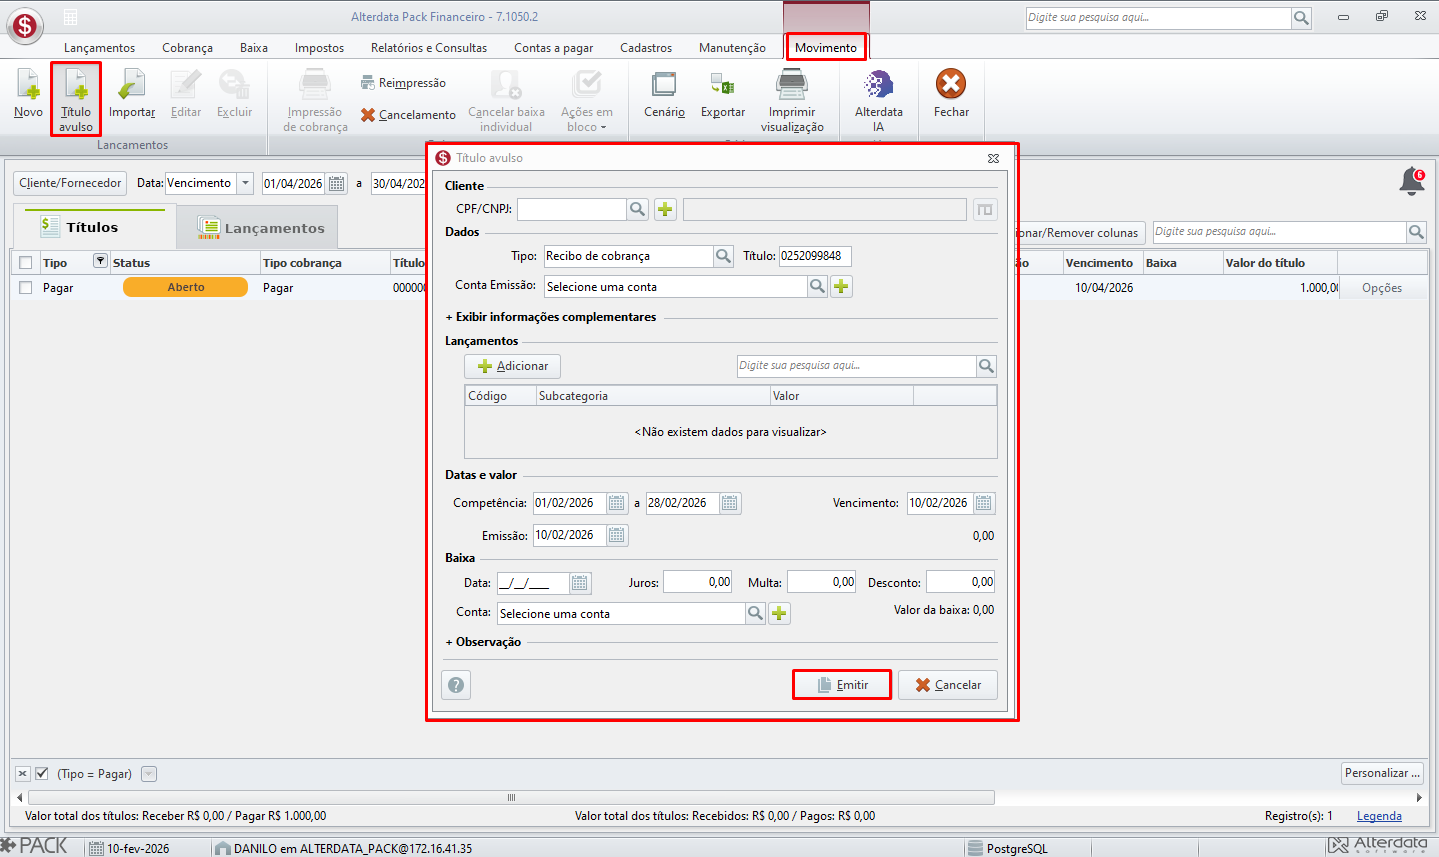The height and width of the screenshot is (857, 1439).
Task: Check the Pagar row checkbox
Action: [26, 288]
